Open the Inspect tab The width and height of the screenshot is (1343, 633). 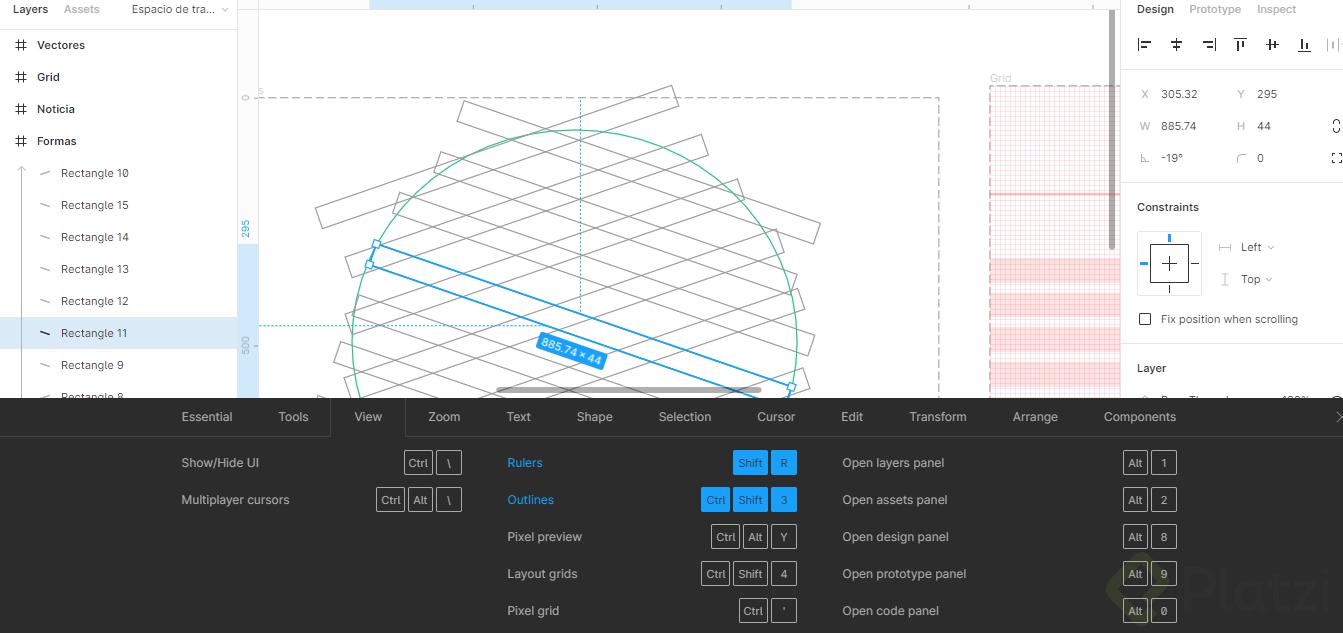coord(1276,9)
